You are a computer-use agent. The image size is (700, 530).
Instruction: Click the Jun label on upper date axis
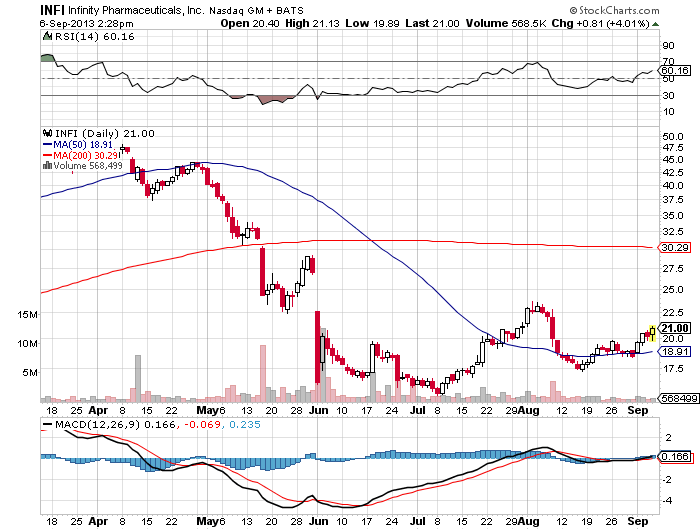click(319, 410)
